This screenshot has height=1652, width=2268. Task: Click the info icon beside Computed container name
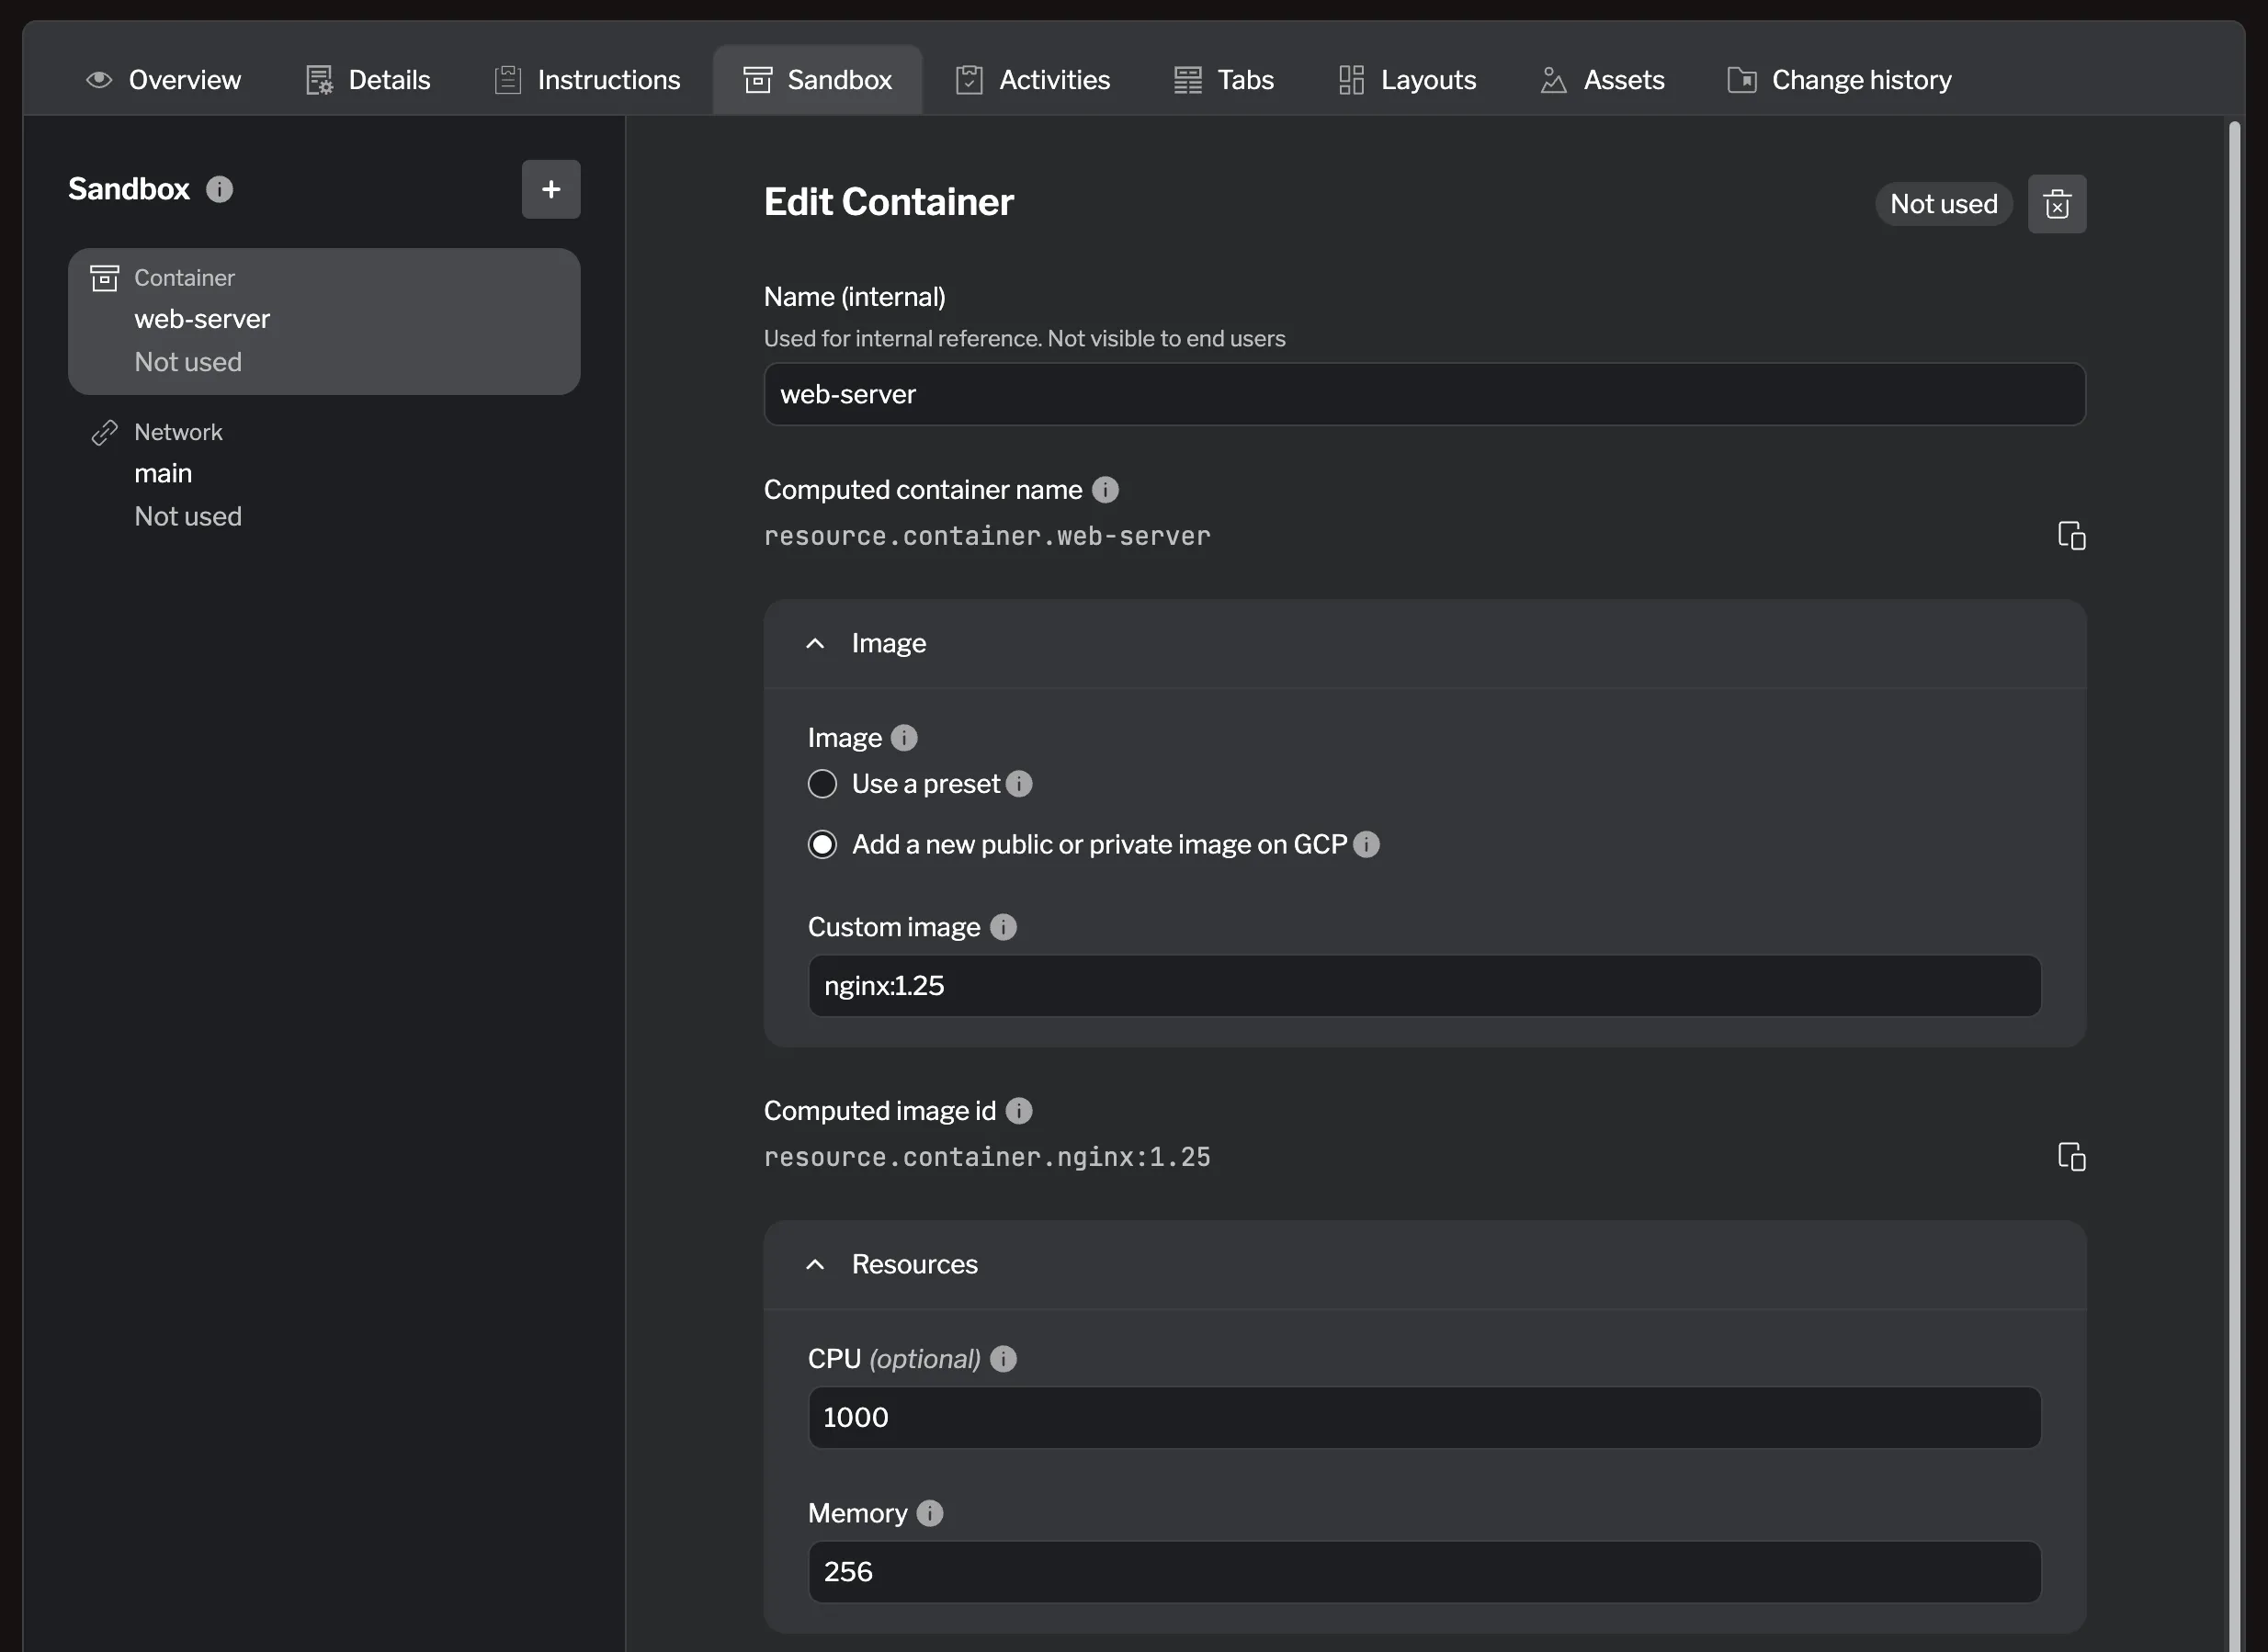[x=1105, y=490]
